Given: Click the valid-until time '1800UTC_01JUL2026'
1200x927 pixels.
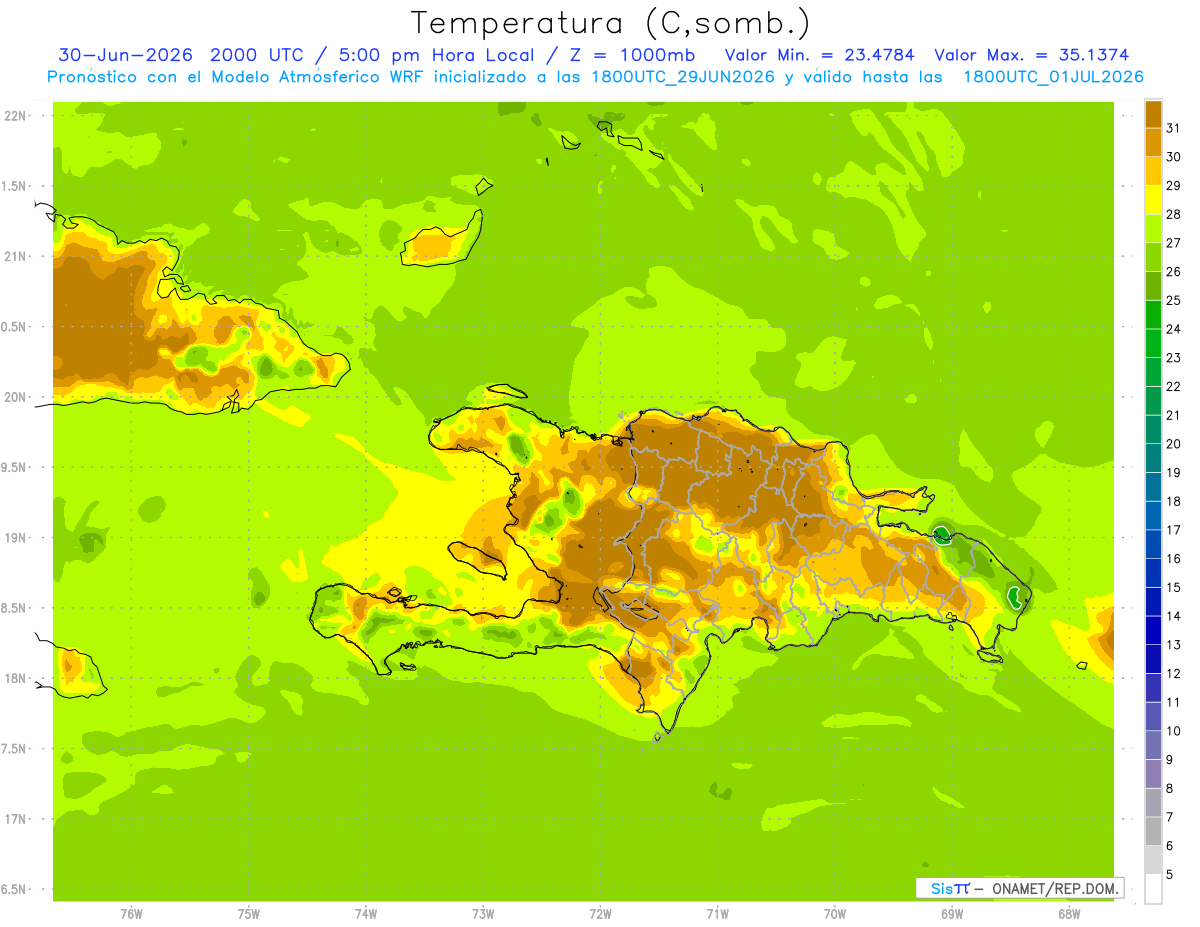Looking at the screenshot, I should pyautogui.click(x=1053, y=77).
